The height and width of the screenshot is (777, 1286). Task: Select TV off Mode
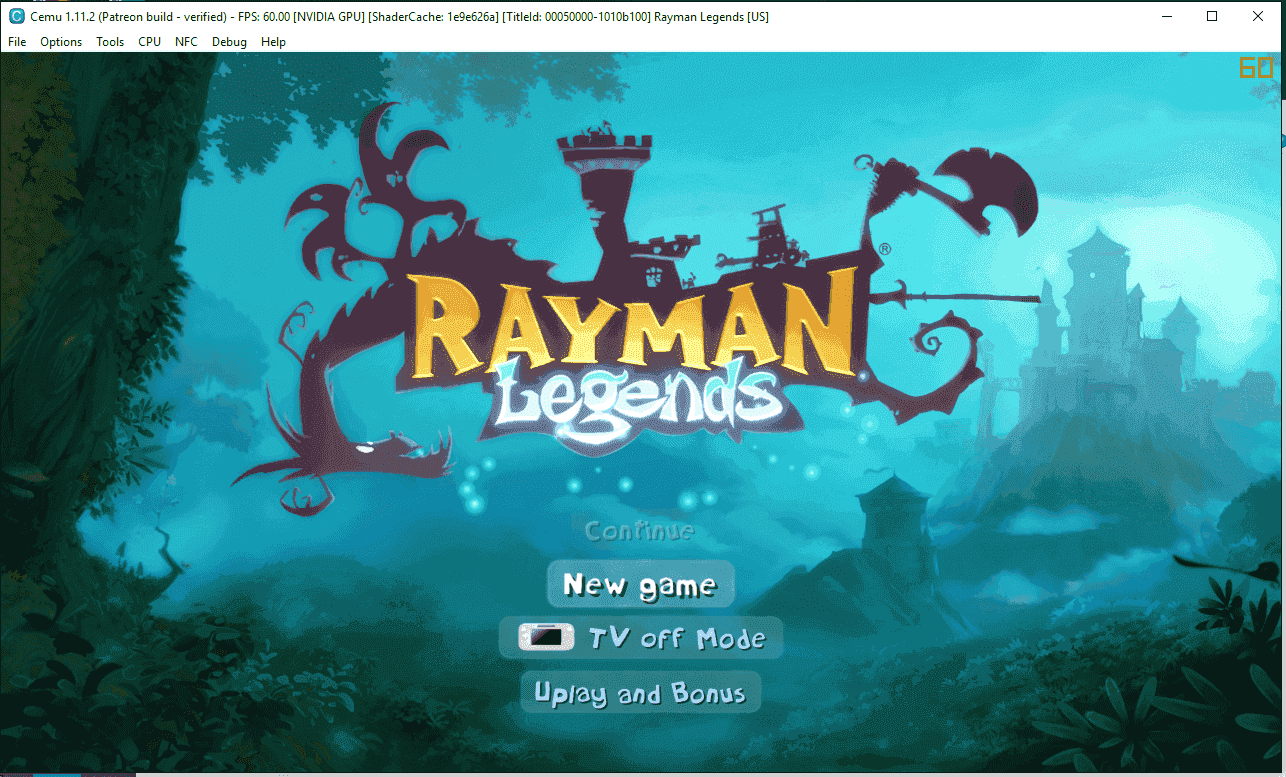pos(641,638)
